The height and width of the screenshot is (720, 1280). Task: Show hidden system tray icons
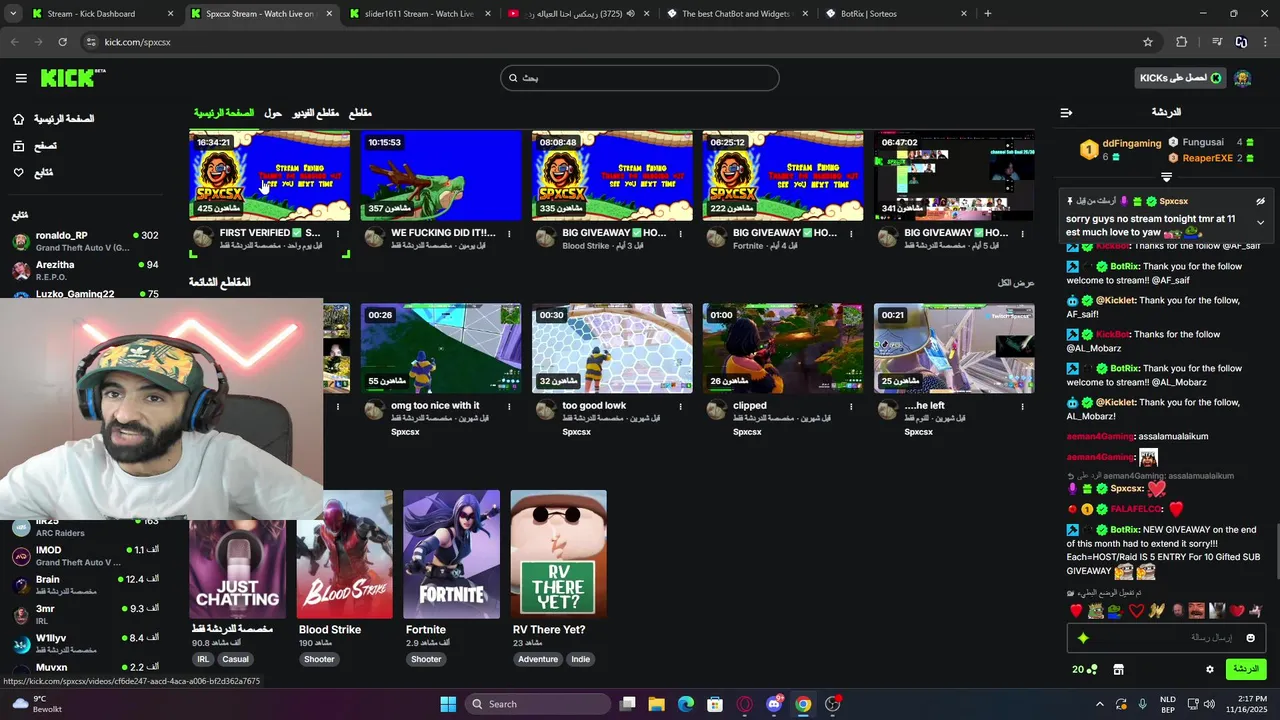[x=1100, y=704]
